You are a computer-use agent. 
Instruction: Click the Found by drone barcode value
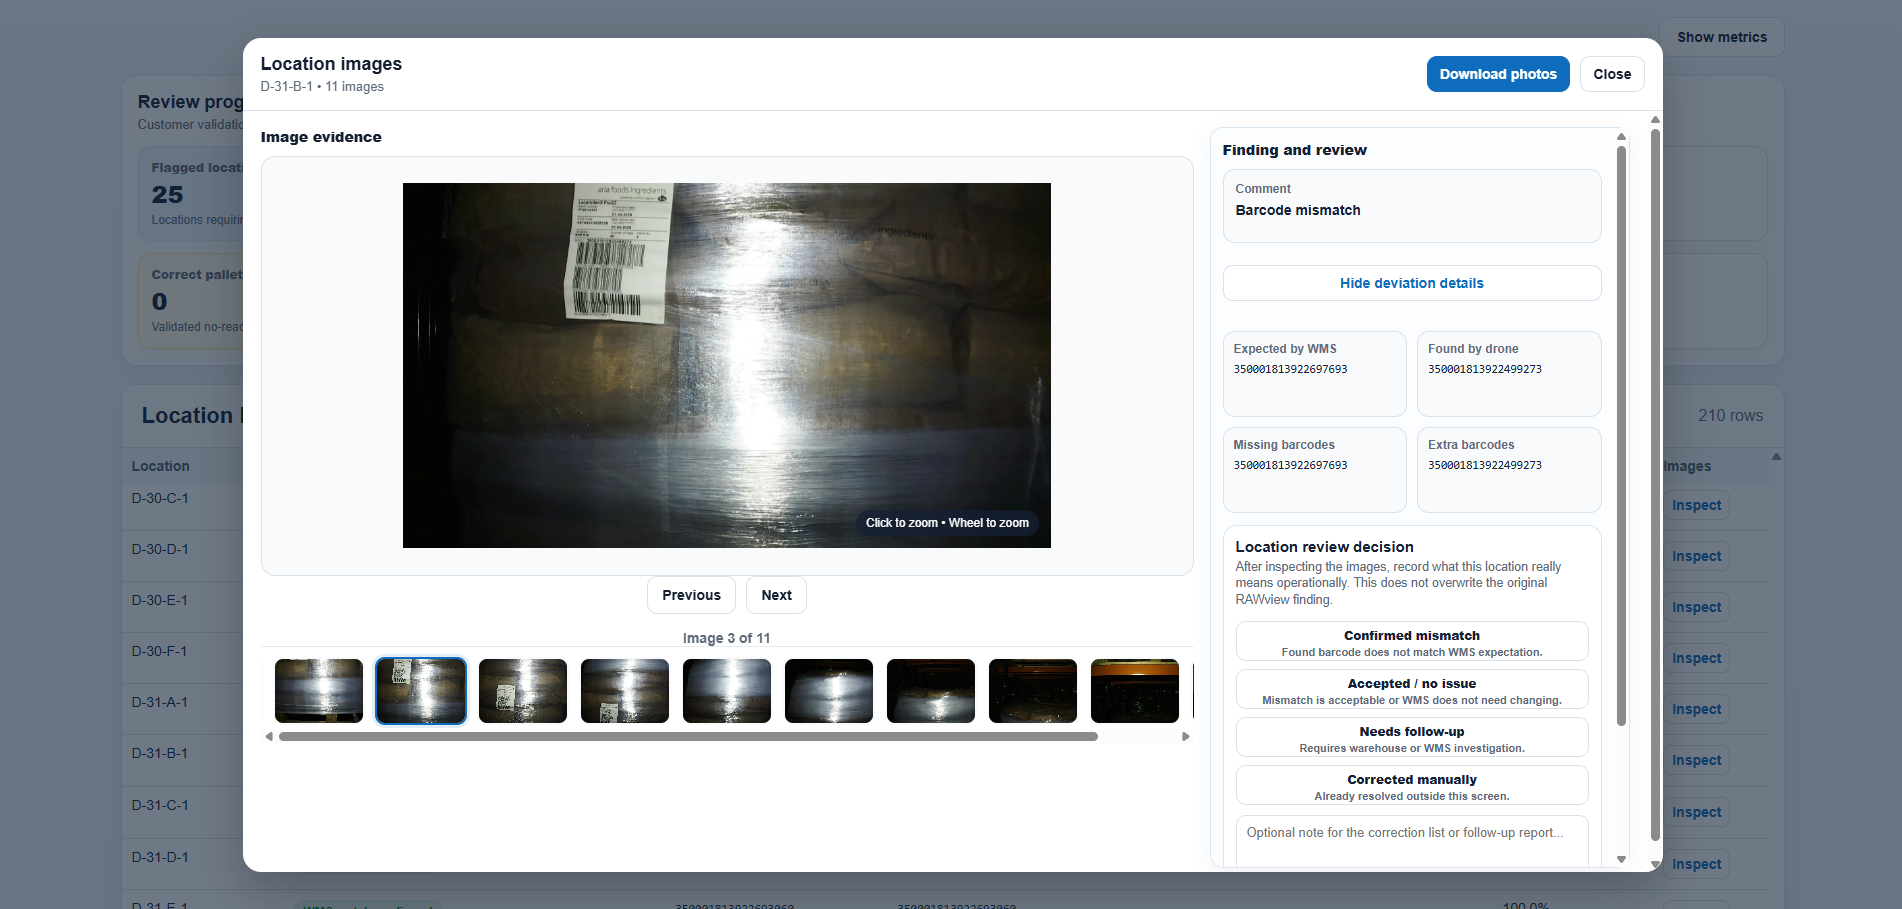[x=1485, y=369]
